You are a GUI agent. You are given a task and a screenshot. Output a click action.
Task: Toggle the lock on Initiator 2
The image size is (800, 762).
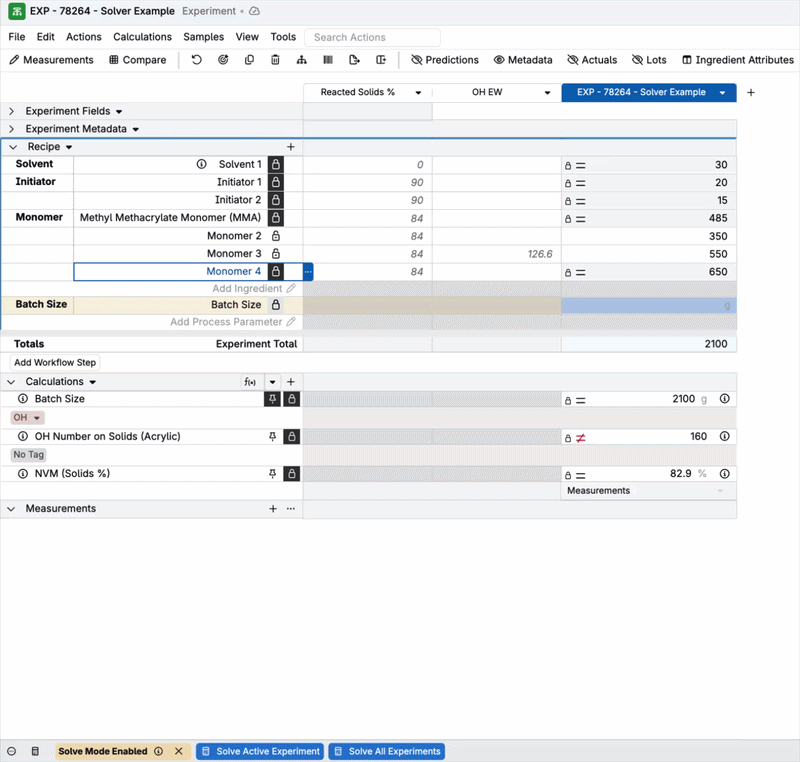point(276,200)
